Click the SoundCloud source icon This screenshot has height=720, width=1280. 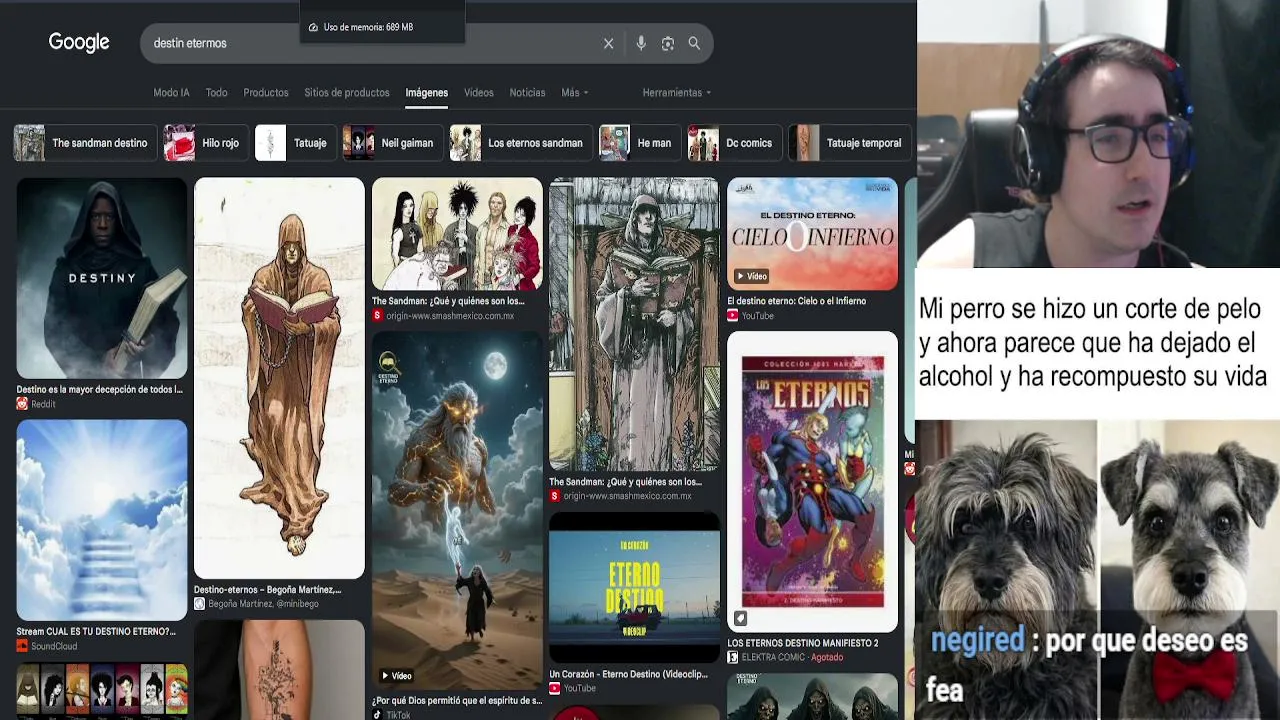[x=22, y=646]
